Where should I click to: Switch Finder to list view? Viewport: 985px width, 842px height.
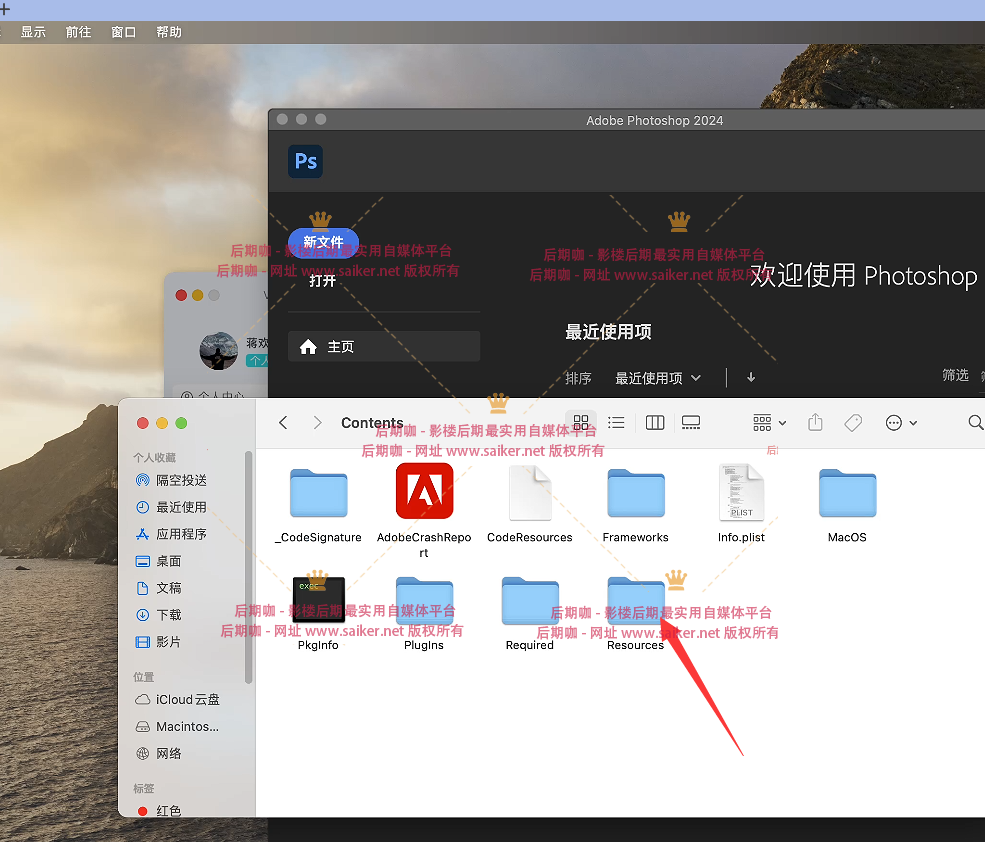[616, 422]
